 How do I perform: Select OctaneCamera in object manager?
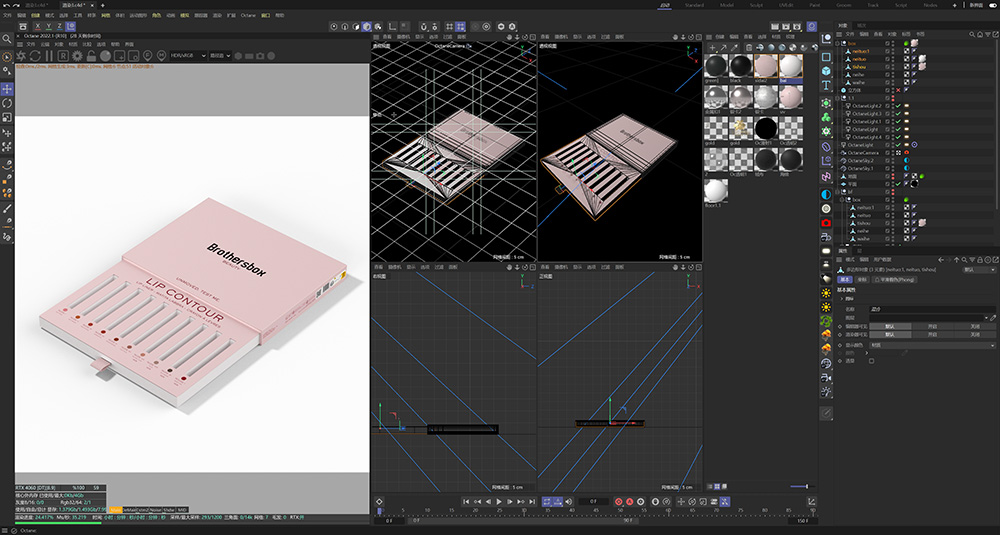point(865,152)
